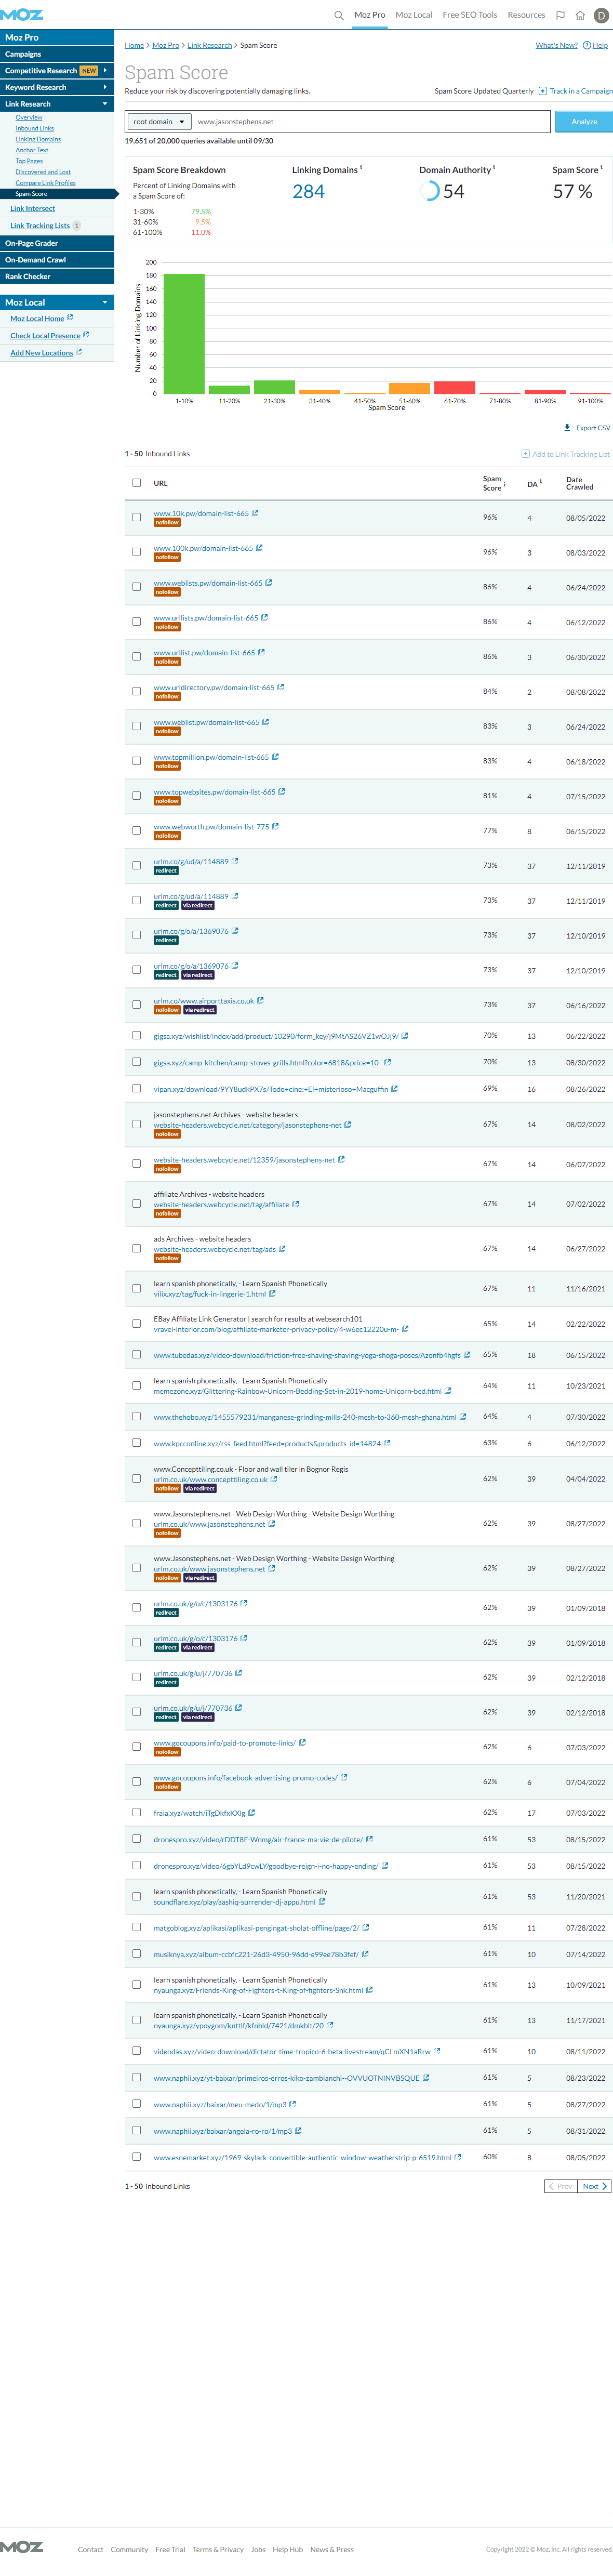The height and width of the screenshot is (2576, 613).
Task: Open the search magnifier icon
Action: pos(338,15)
